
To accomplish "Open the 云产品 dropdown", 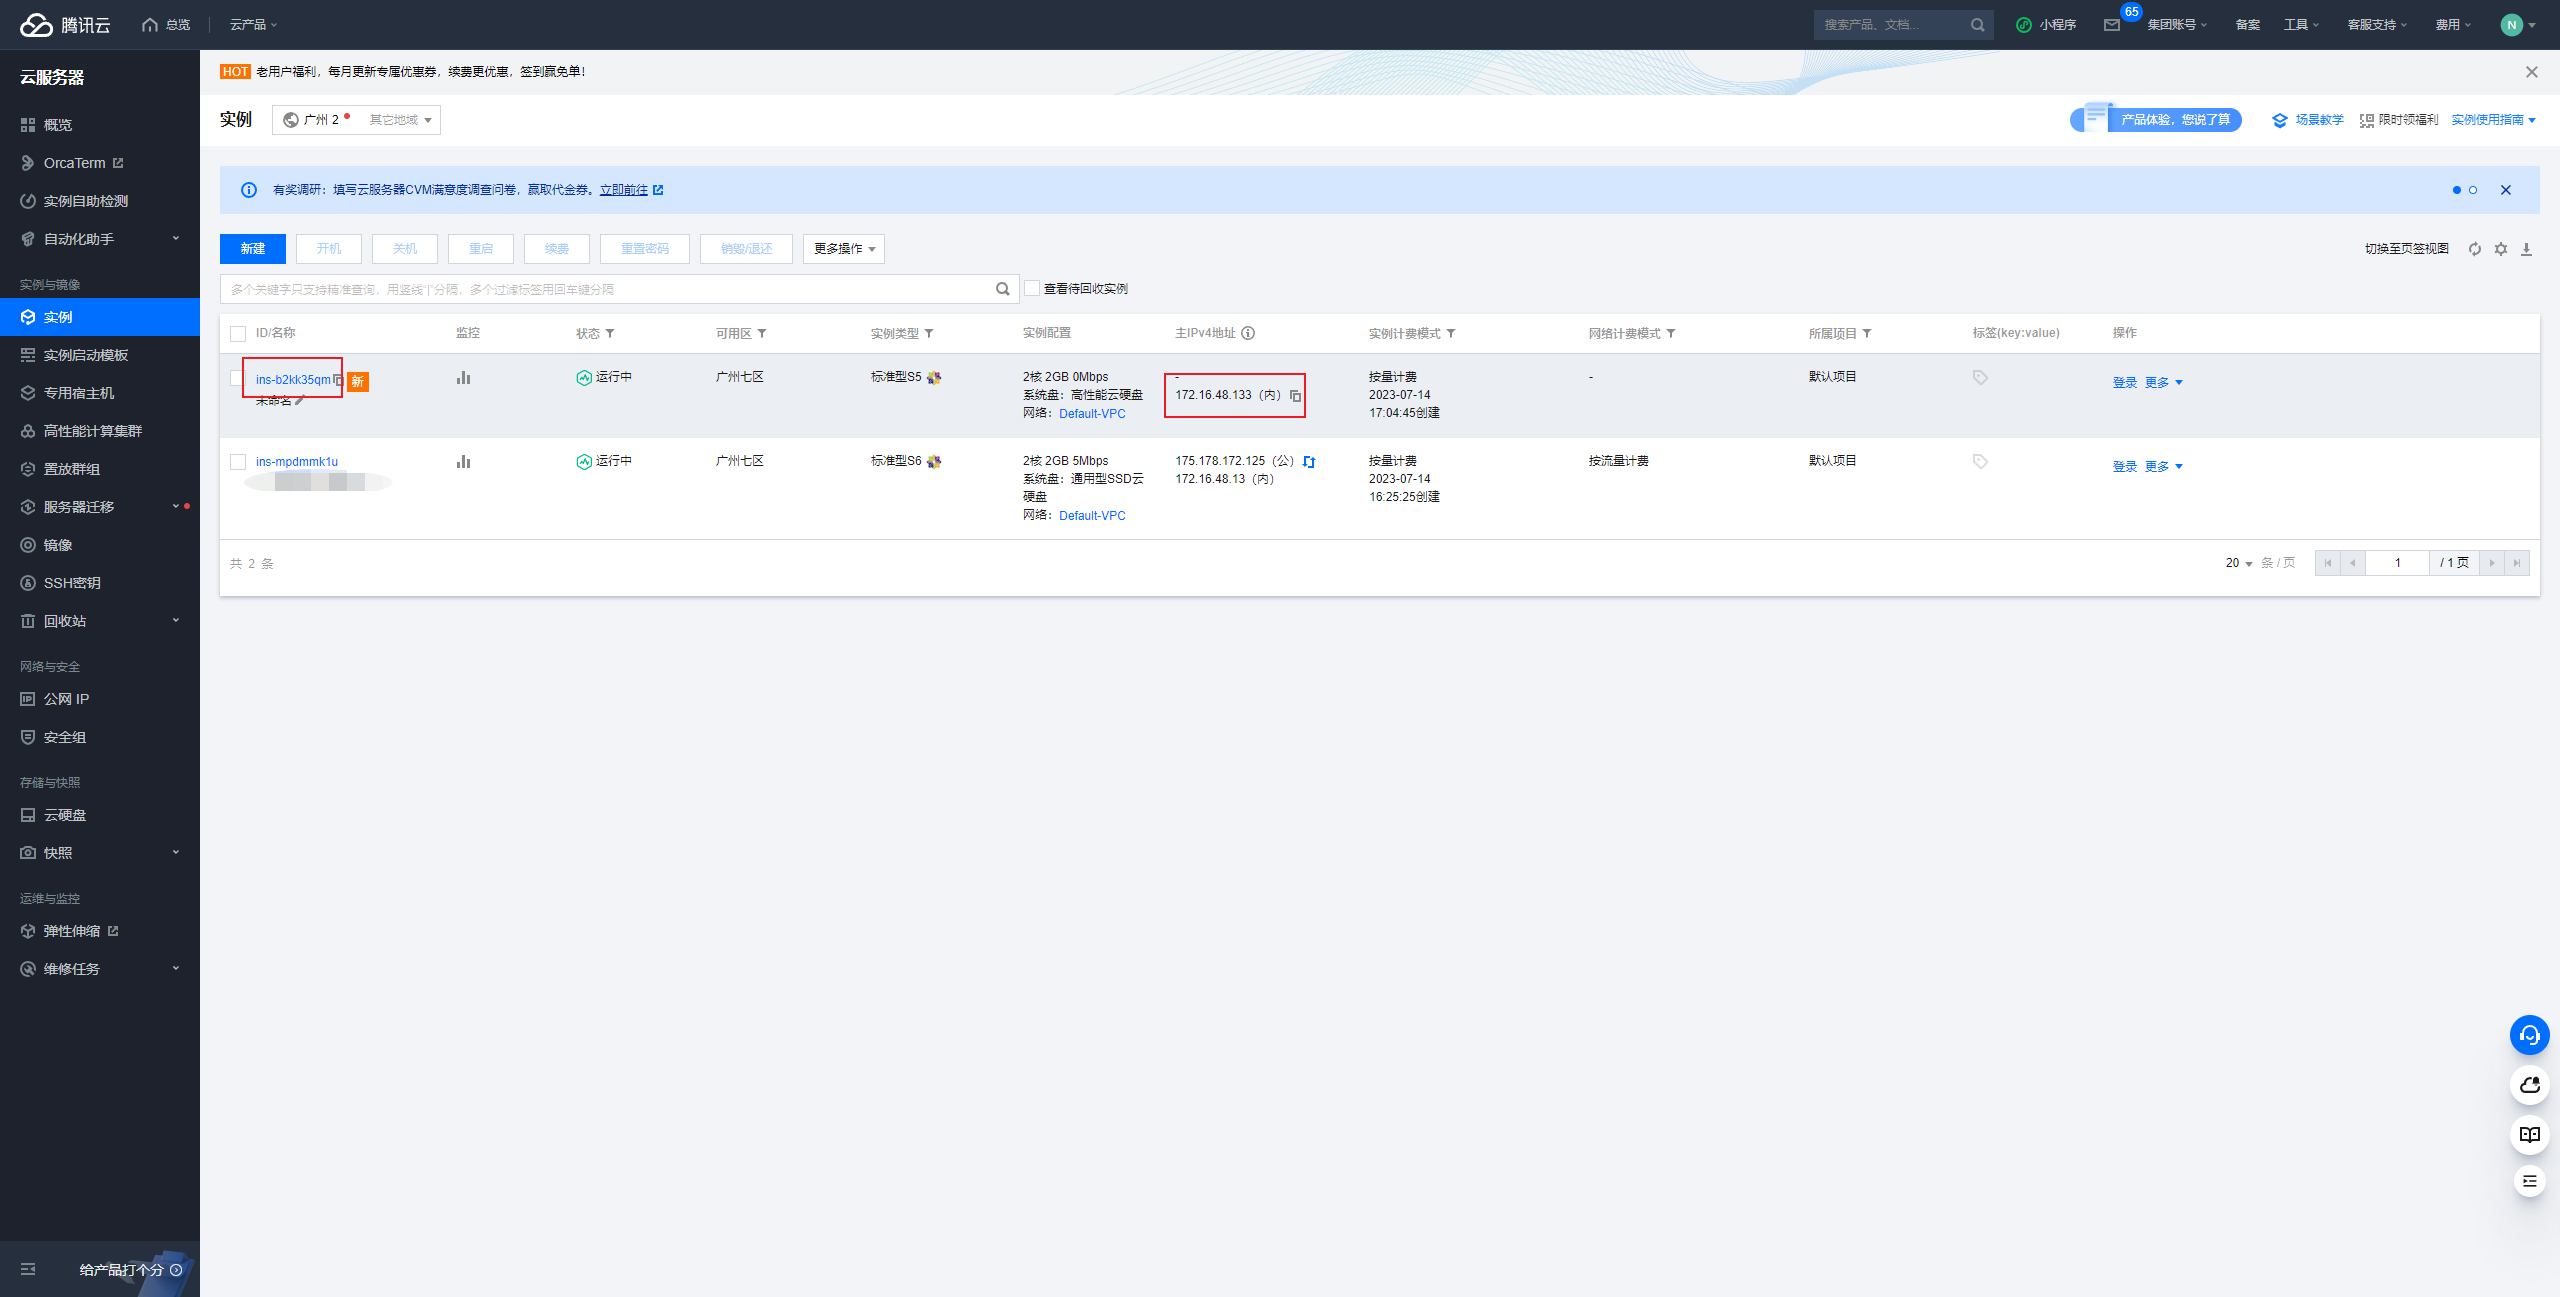I will pos(253,25).
